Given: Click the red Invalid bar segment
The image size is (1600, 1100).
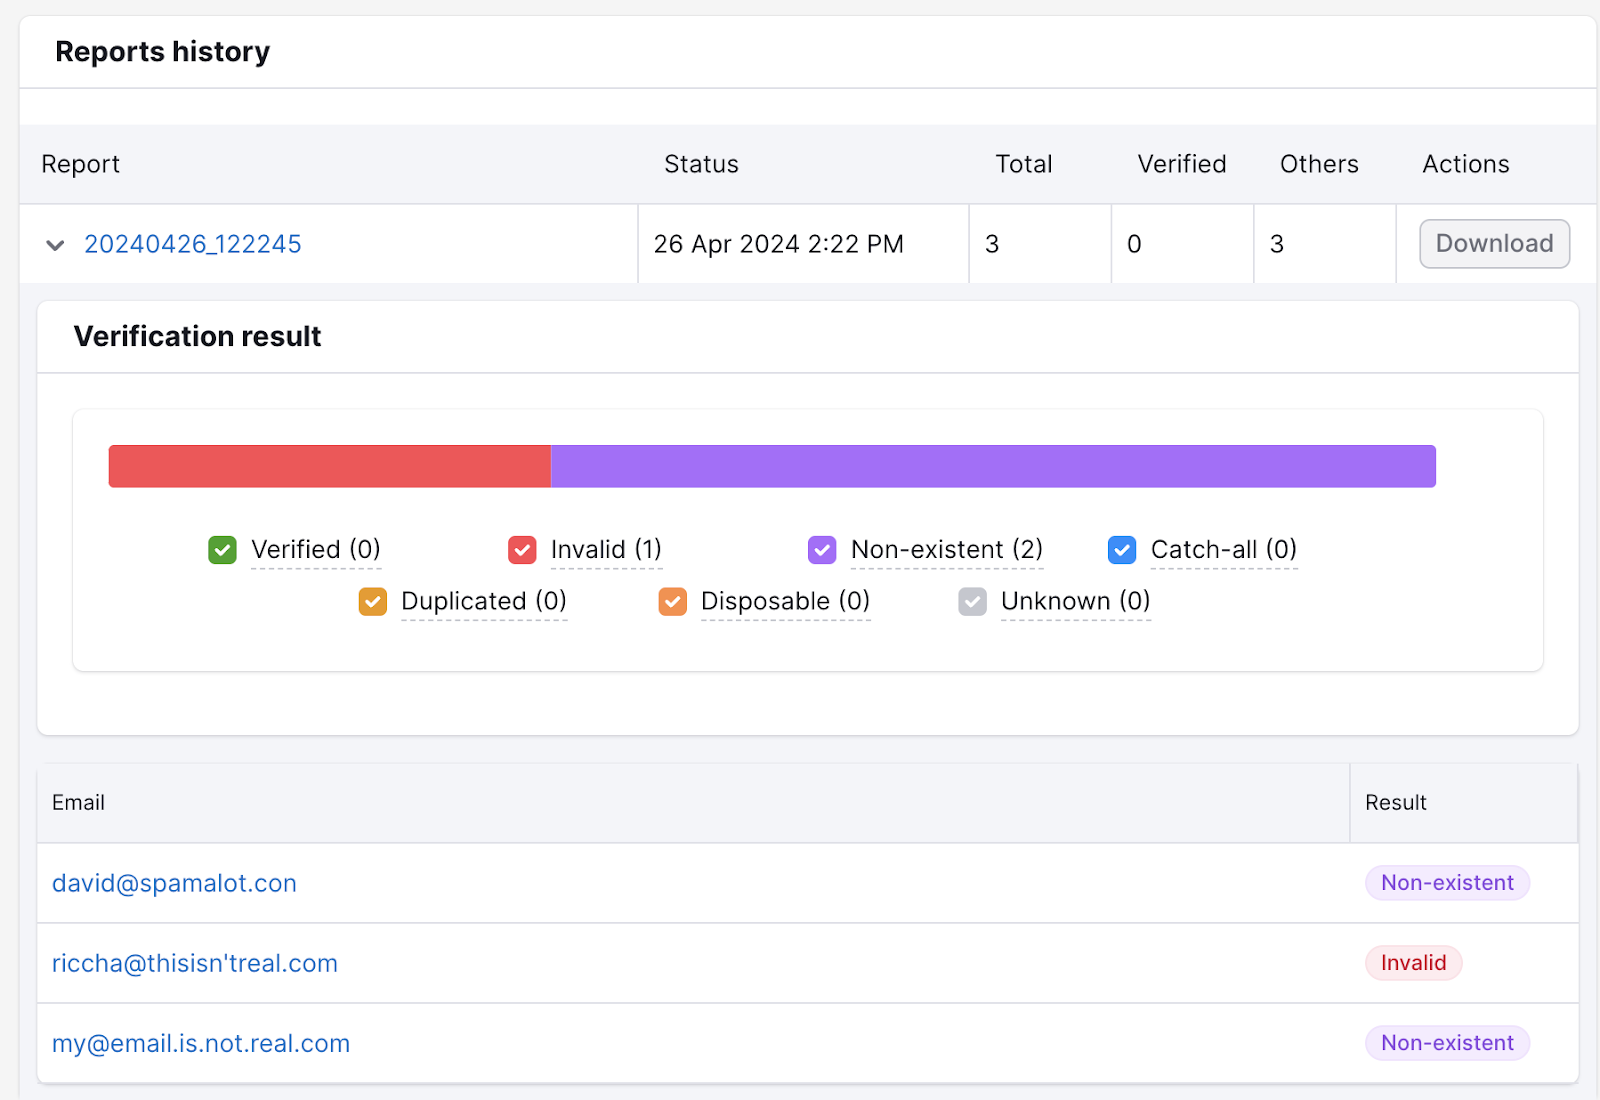Looking at the screenshot, I should coord(329,467).
